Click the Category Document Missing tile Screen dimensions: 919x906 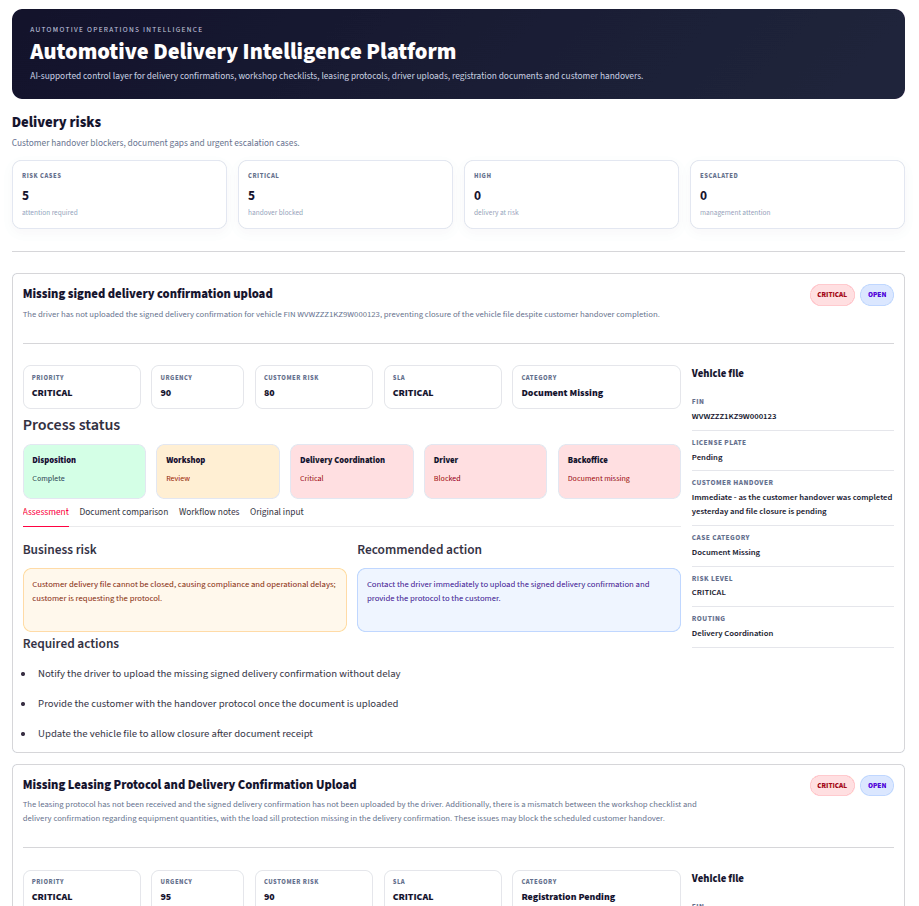pyautogui.click(x=597, y=387)
